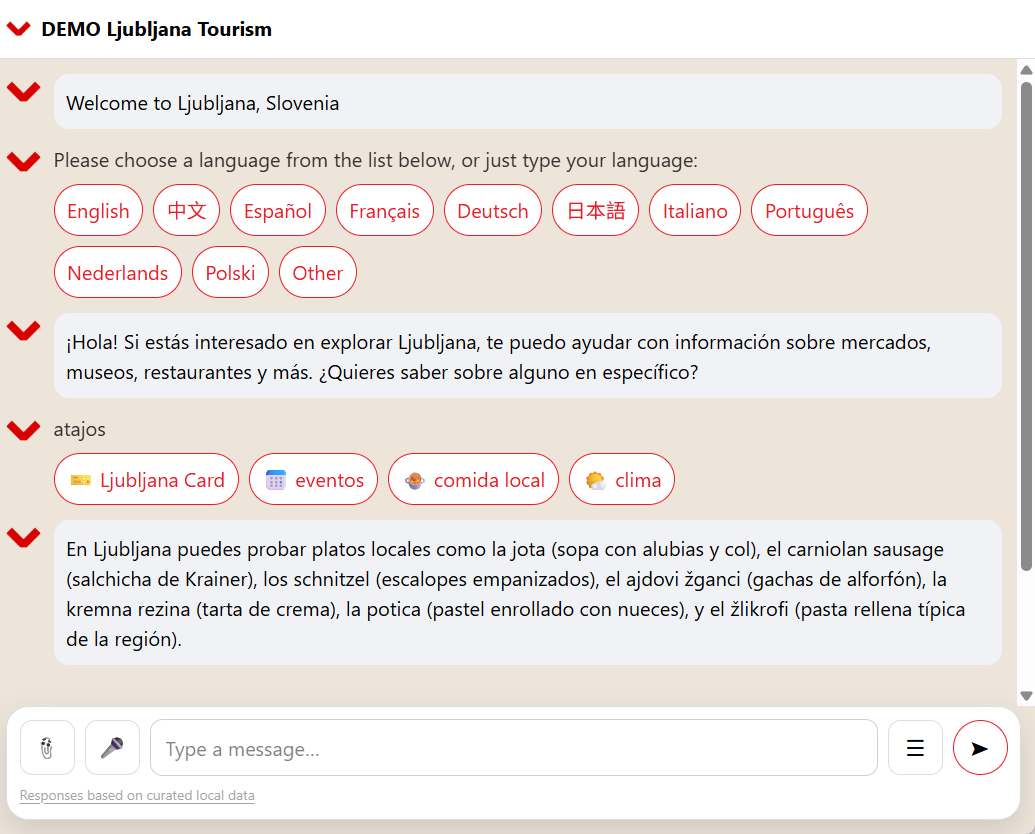Viewport: 1035px width, 834px height.
Task: Select Deutsch language chip
Action: pyautogui.click(x=493, y=211)
